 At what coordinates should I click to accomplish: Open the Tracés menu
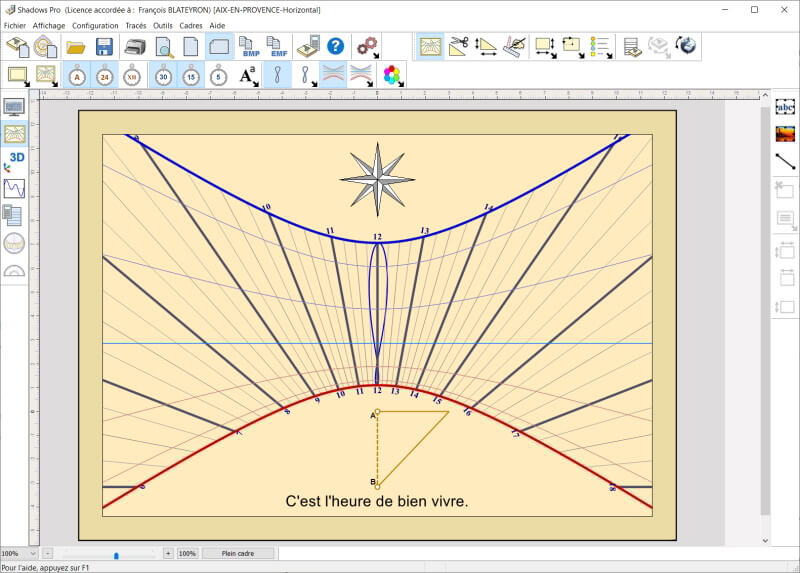[136, 25]
